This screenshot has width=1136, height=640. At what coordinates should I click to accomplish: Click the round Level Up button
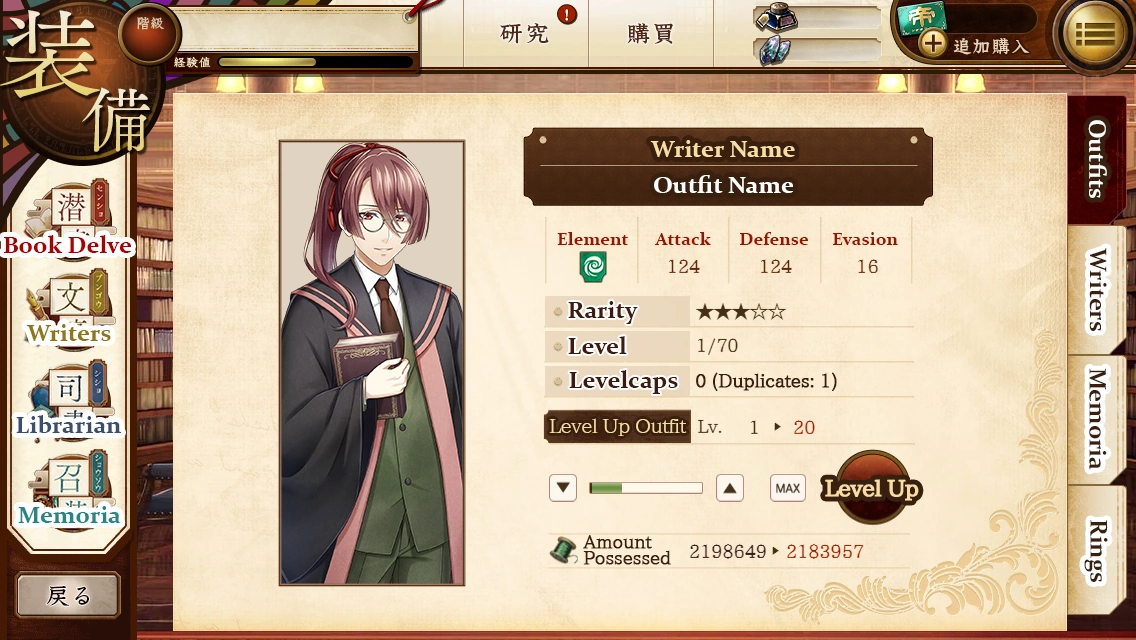(x=872, y=488)
